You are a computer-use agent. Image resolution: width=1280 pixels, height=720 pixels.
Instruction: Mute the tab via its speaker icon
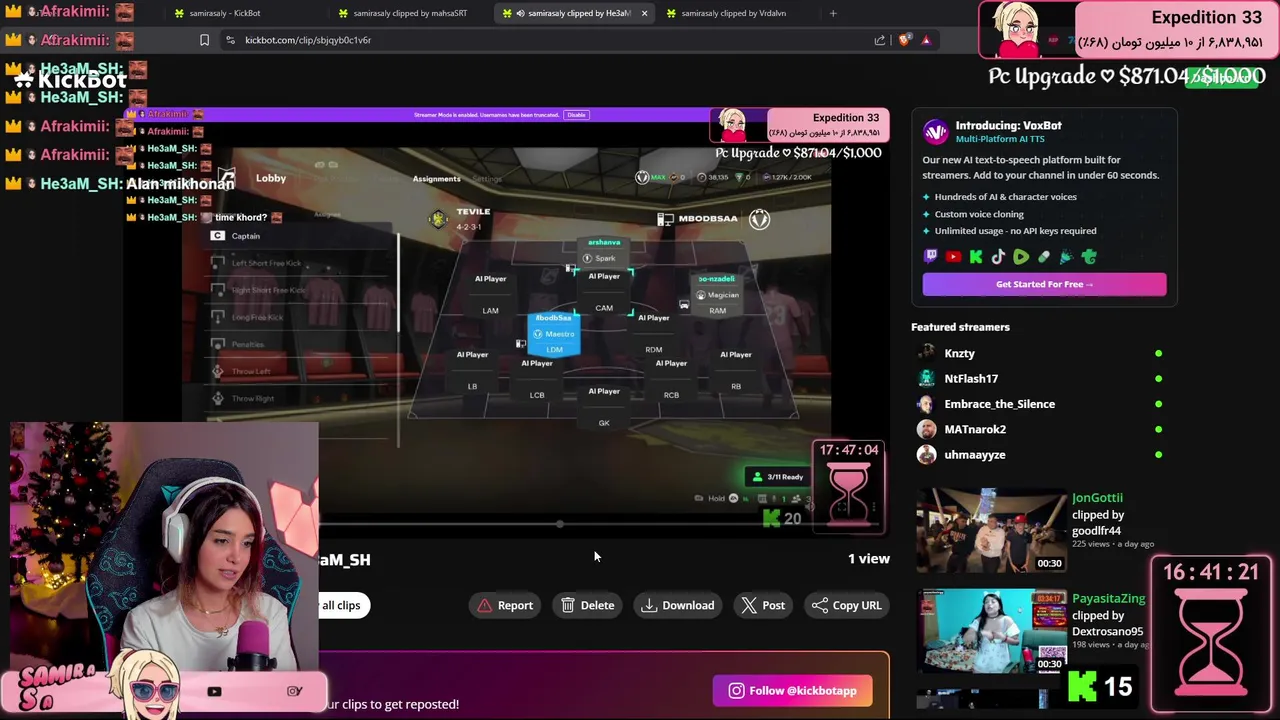click(521, 13)
